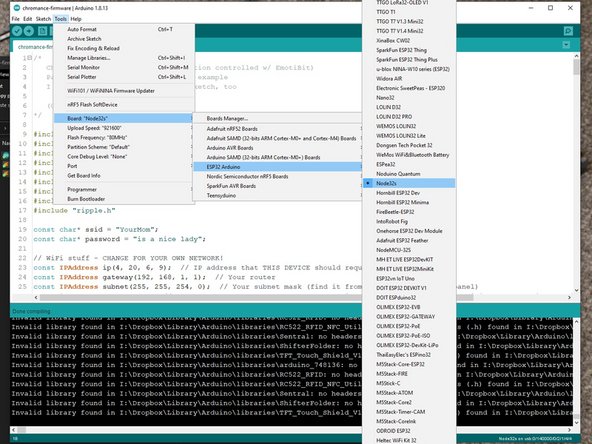This screenshot has width=592, height=444.
Task: Select M5Stack-Core-ESP32 board
Action: point(409,364)
